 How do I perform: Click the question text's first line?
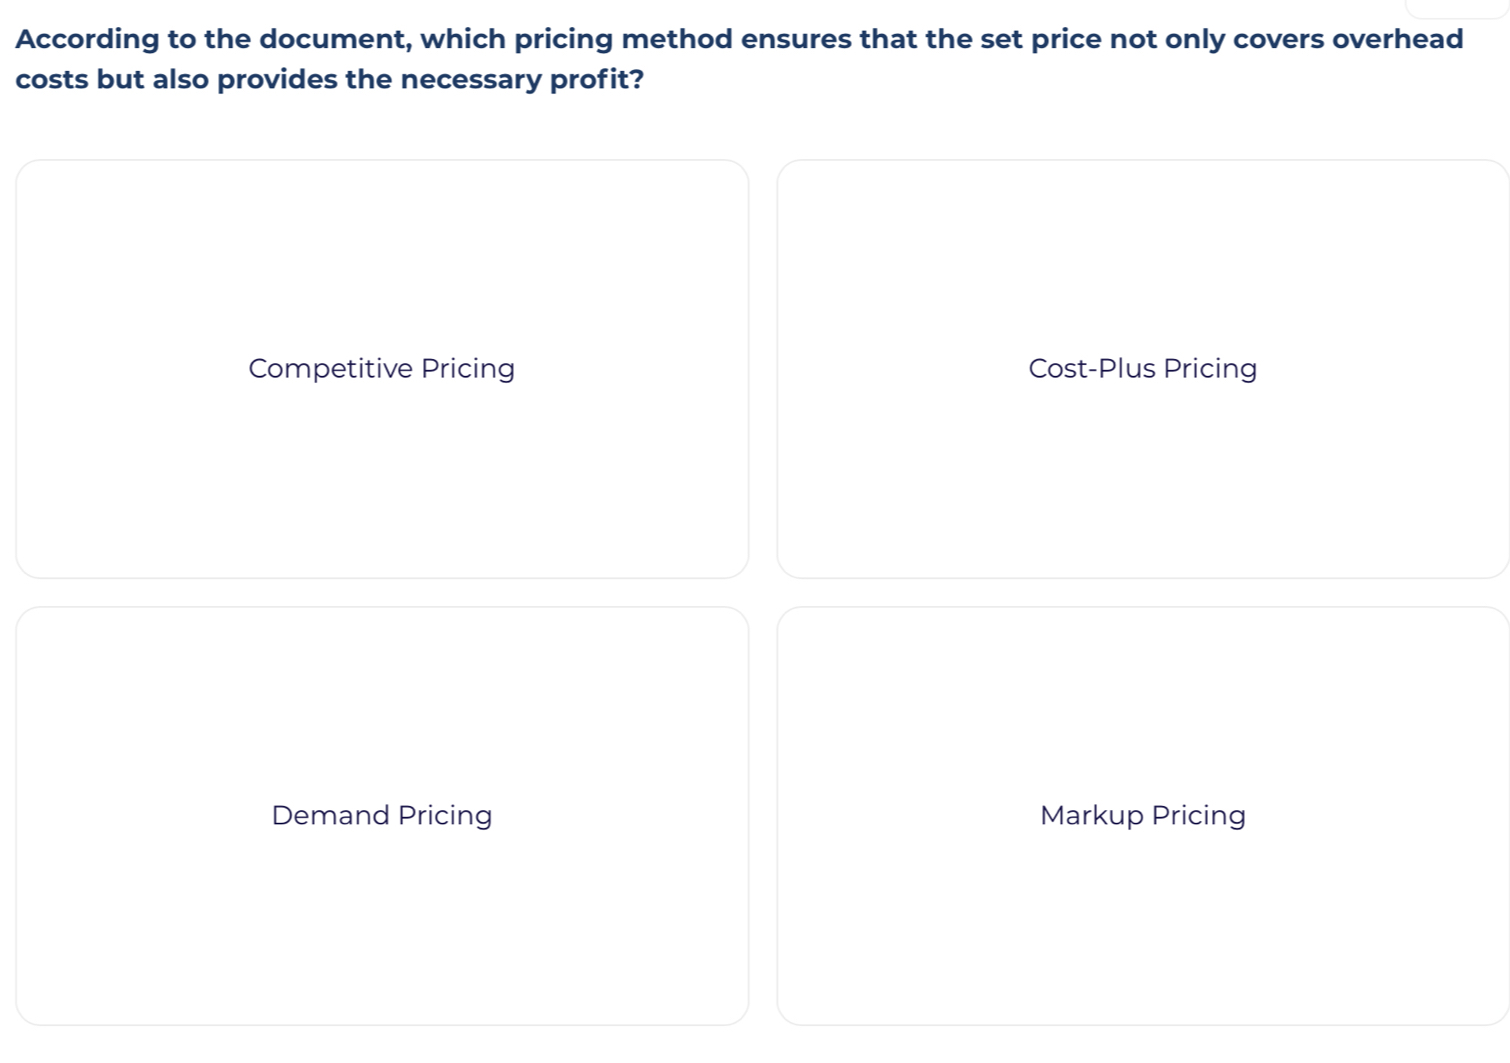tap(739, 40)
